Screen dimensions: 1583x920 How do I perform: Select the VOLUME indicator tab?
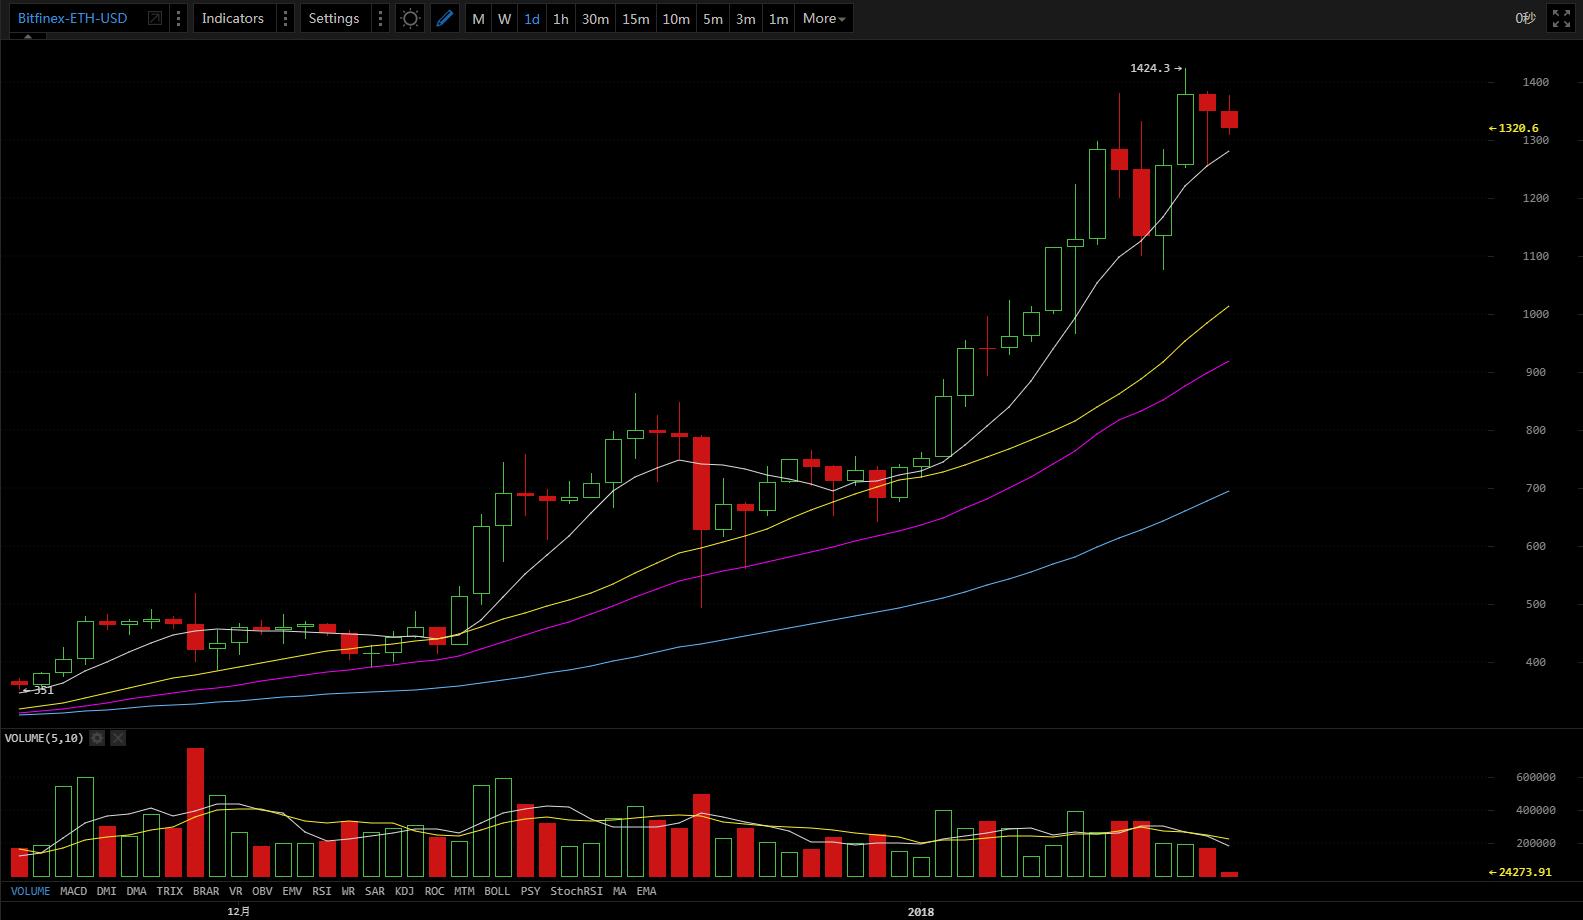(x=30, y=891)
